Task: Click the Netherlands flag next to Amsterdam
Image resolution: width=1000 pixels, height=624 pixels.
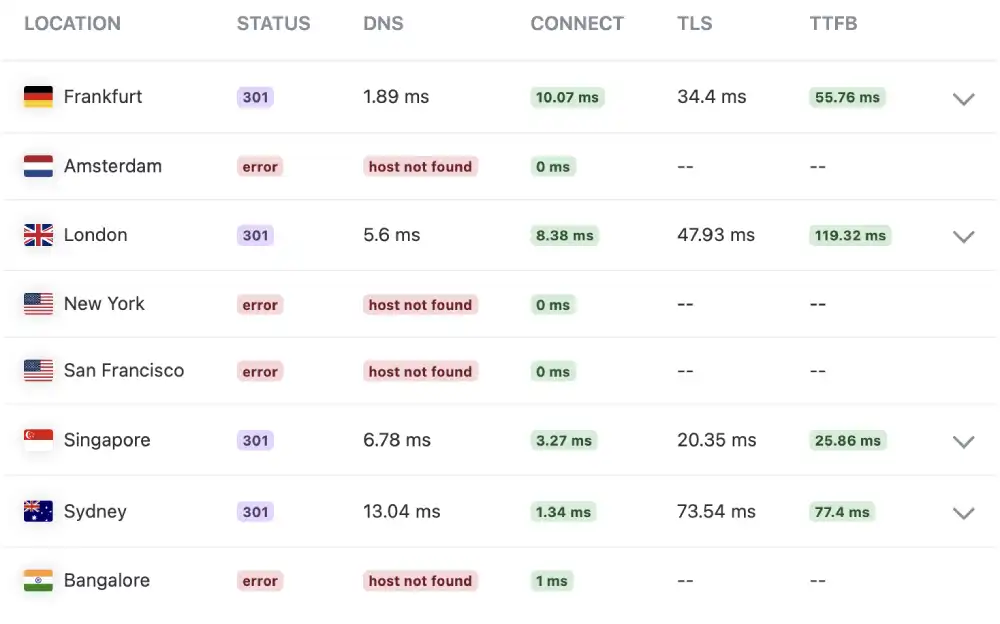Action: point(38,166)
